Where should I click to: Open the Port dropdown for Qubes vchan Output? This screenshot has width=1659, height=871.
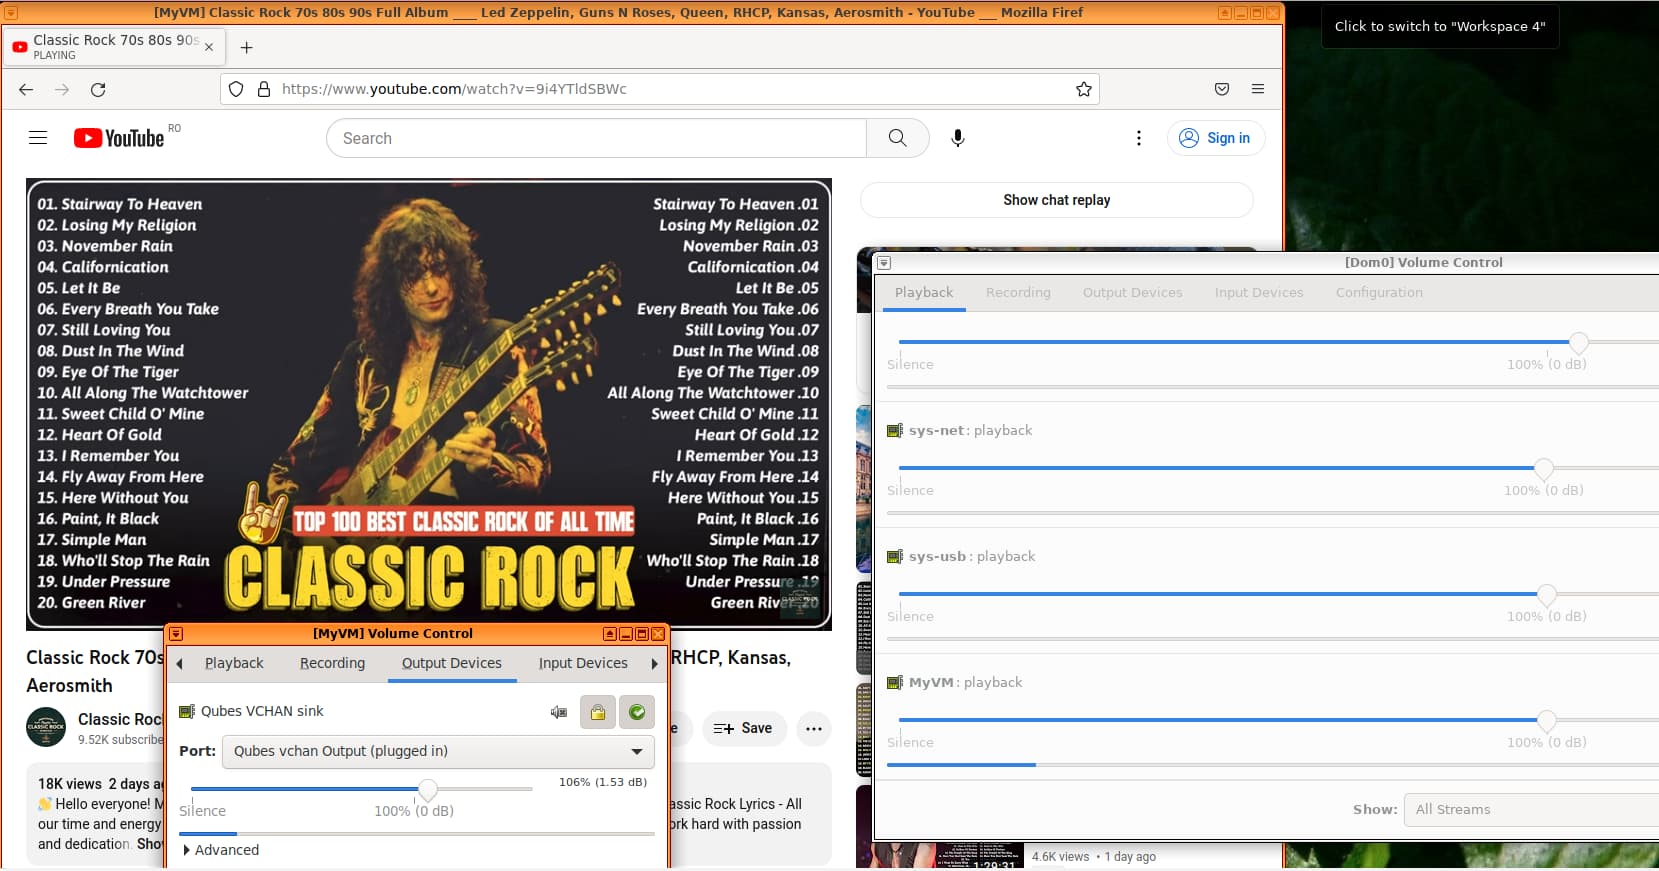(438, 751)
